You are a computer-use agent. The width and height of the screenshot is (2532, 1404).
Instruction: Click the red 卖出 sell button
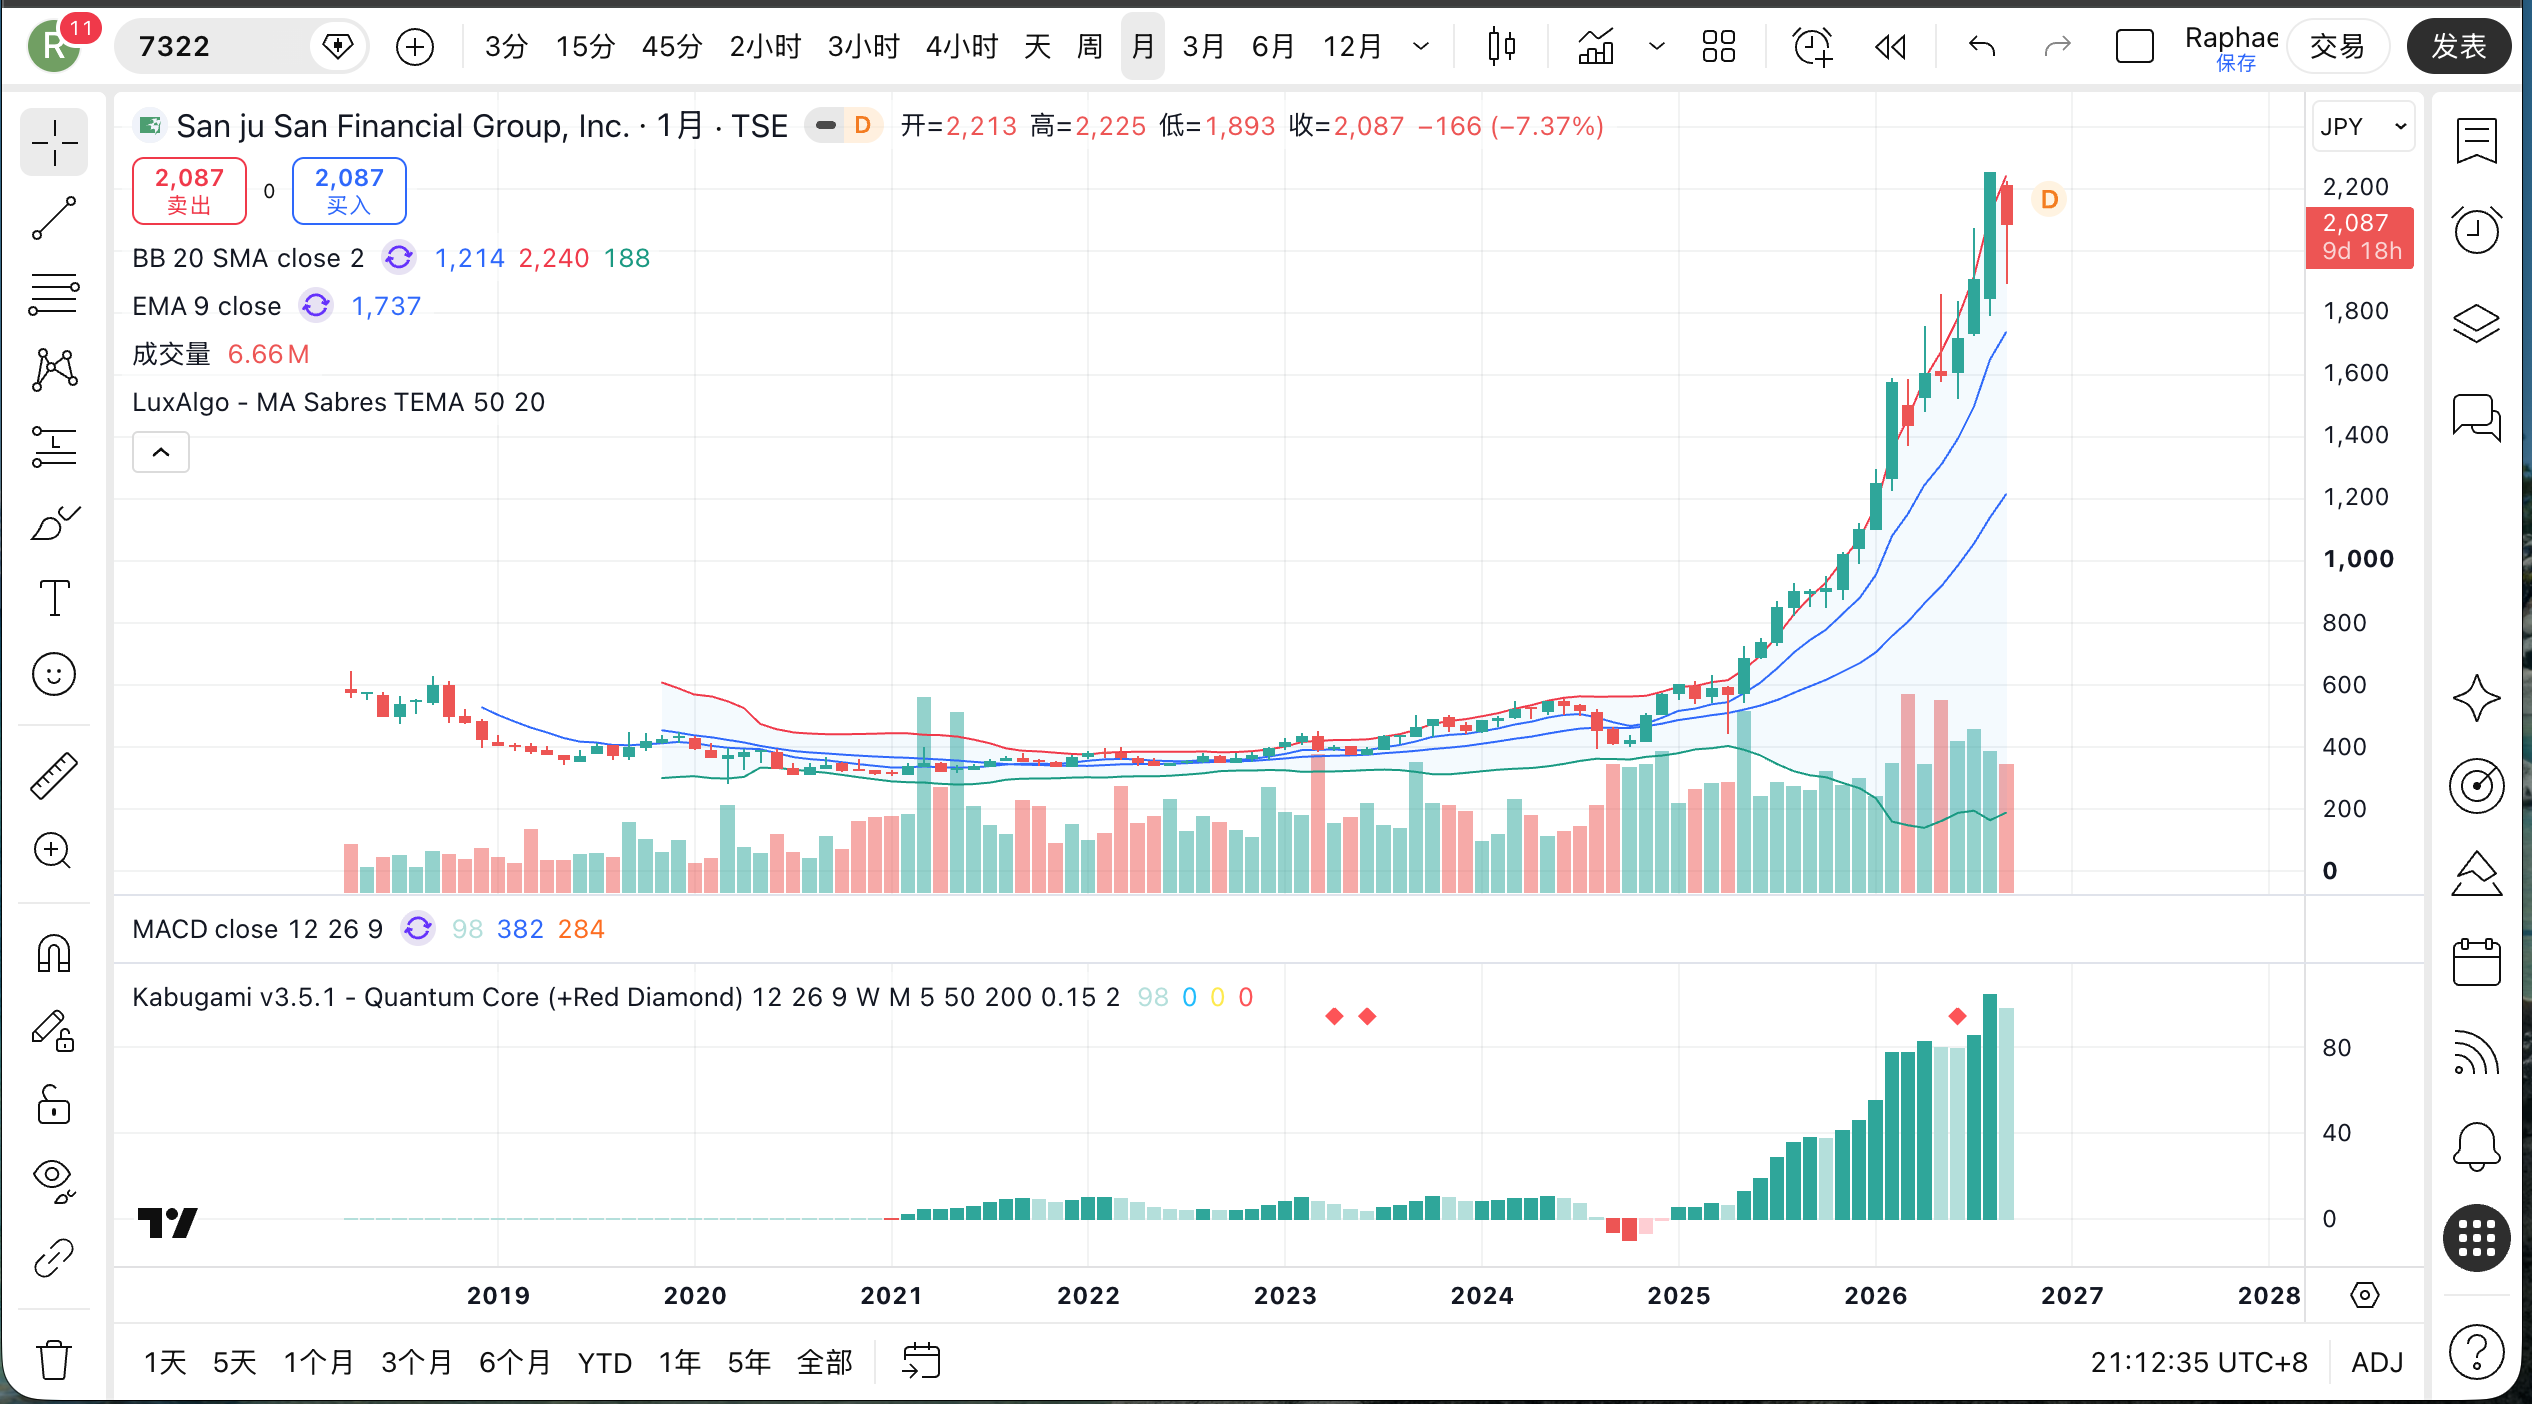(189, 191)
